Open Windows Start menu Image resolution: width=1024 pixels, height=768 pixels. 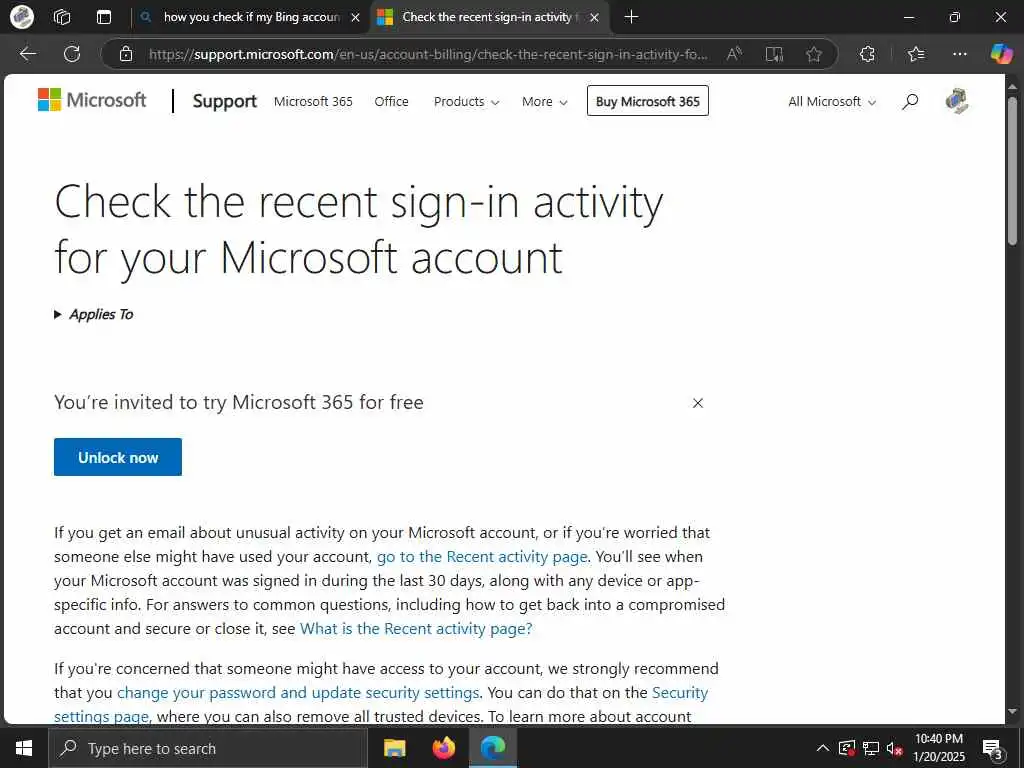(x=24, y=748)
